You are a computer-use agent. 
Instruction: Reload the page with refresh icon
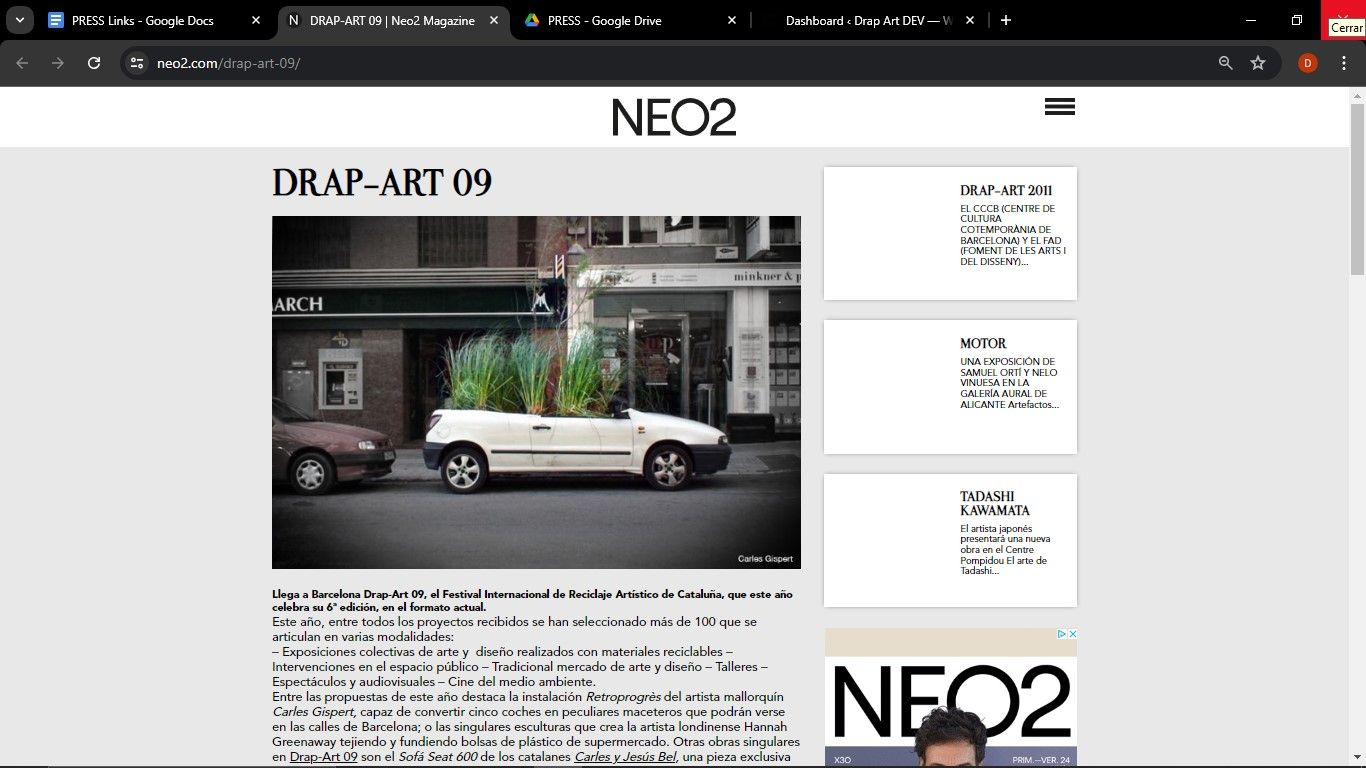94,63
